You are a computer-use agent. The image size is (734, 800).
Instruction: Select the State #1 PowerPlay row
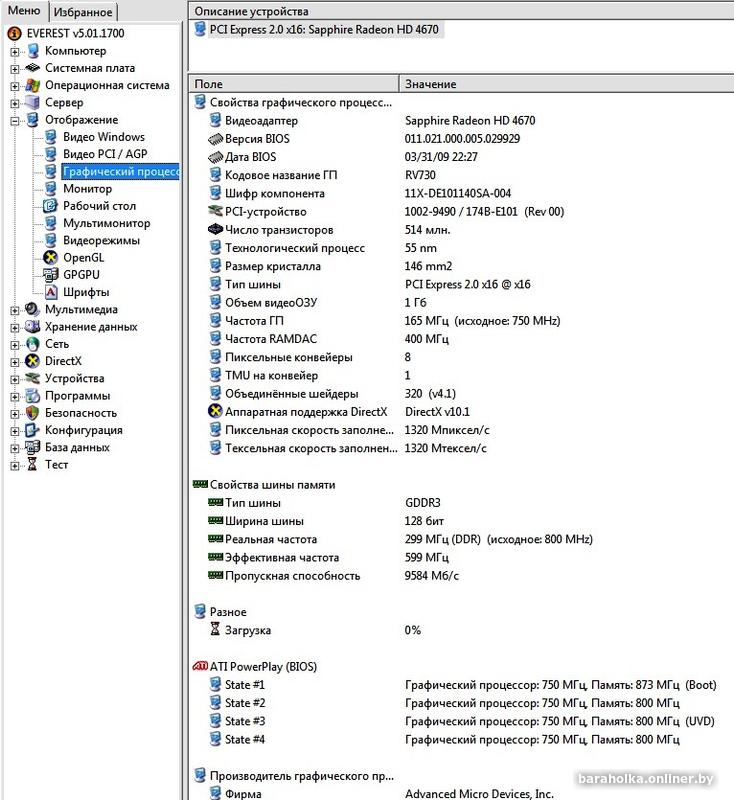[x=461, y=685]
